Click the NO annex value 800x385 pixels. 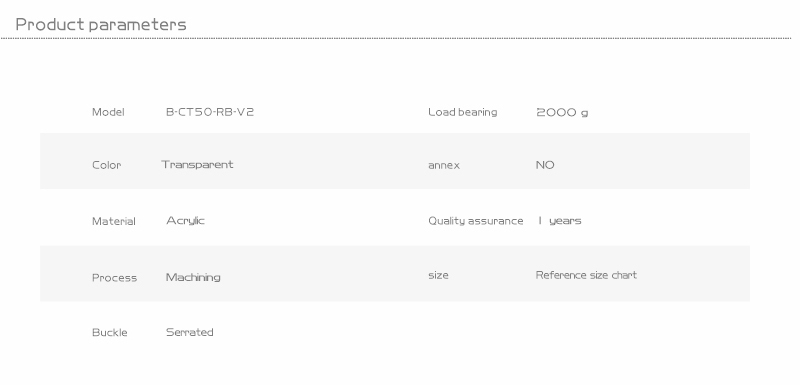(545, 165)
